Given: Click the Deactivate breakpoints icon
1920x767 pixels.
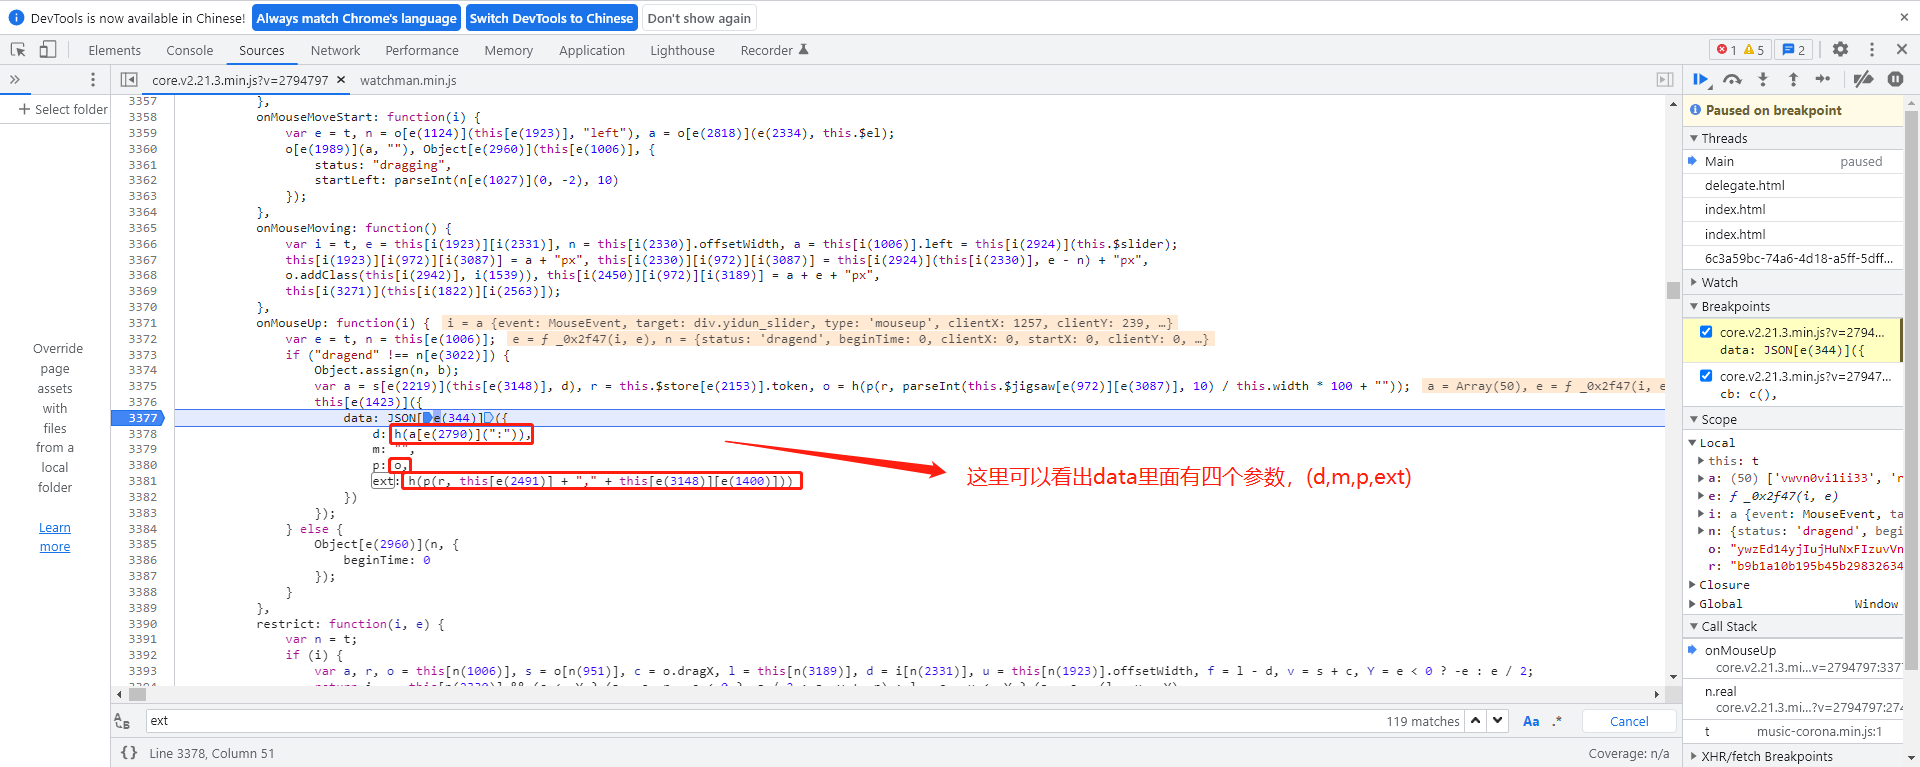Looking at the screenshot, I should coord(1863,79).
